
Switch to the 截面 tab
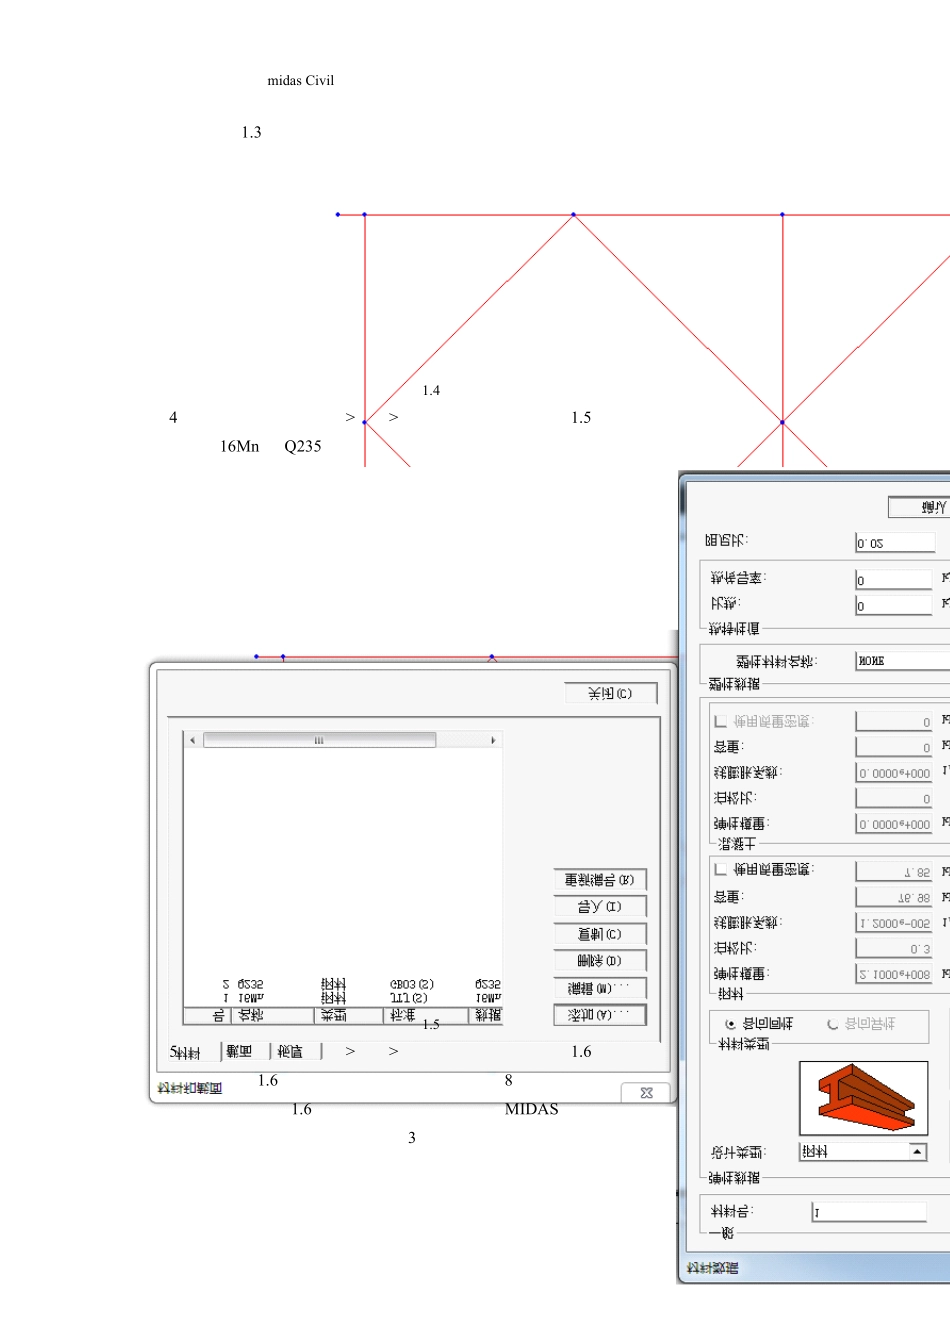pyautogui.click(x=240, y=1052)
